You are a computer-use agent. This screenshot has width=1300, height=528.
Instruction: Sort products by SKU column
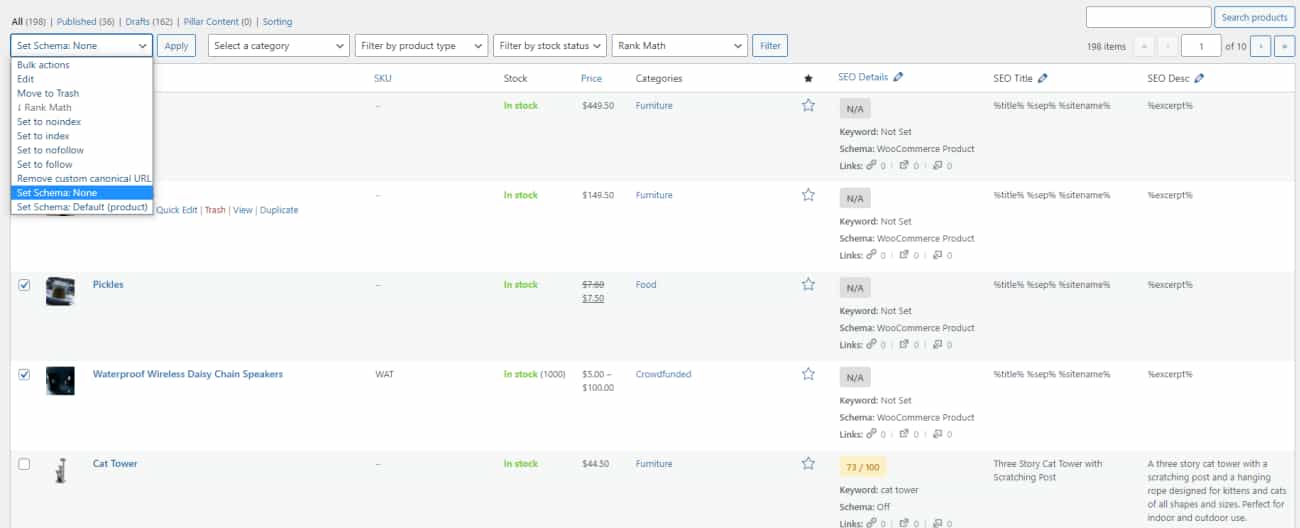383,78
